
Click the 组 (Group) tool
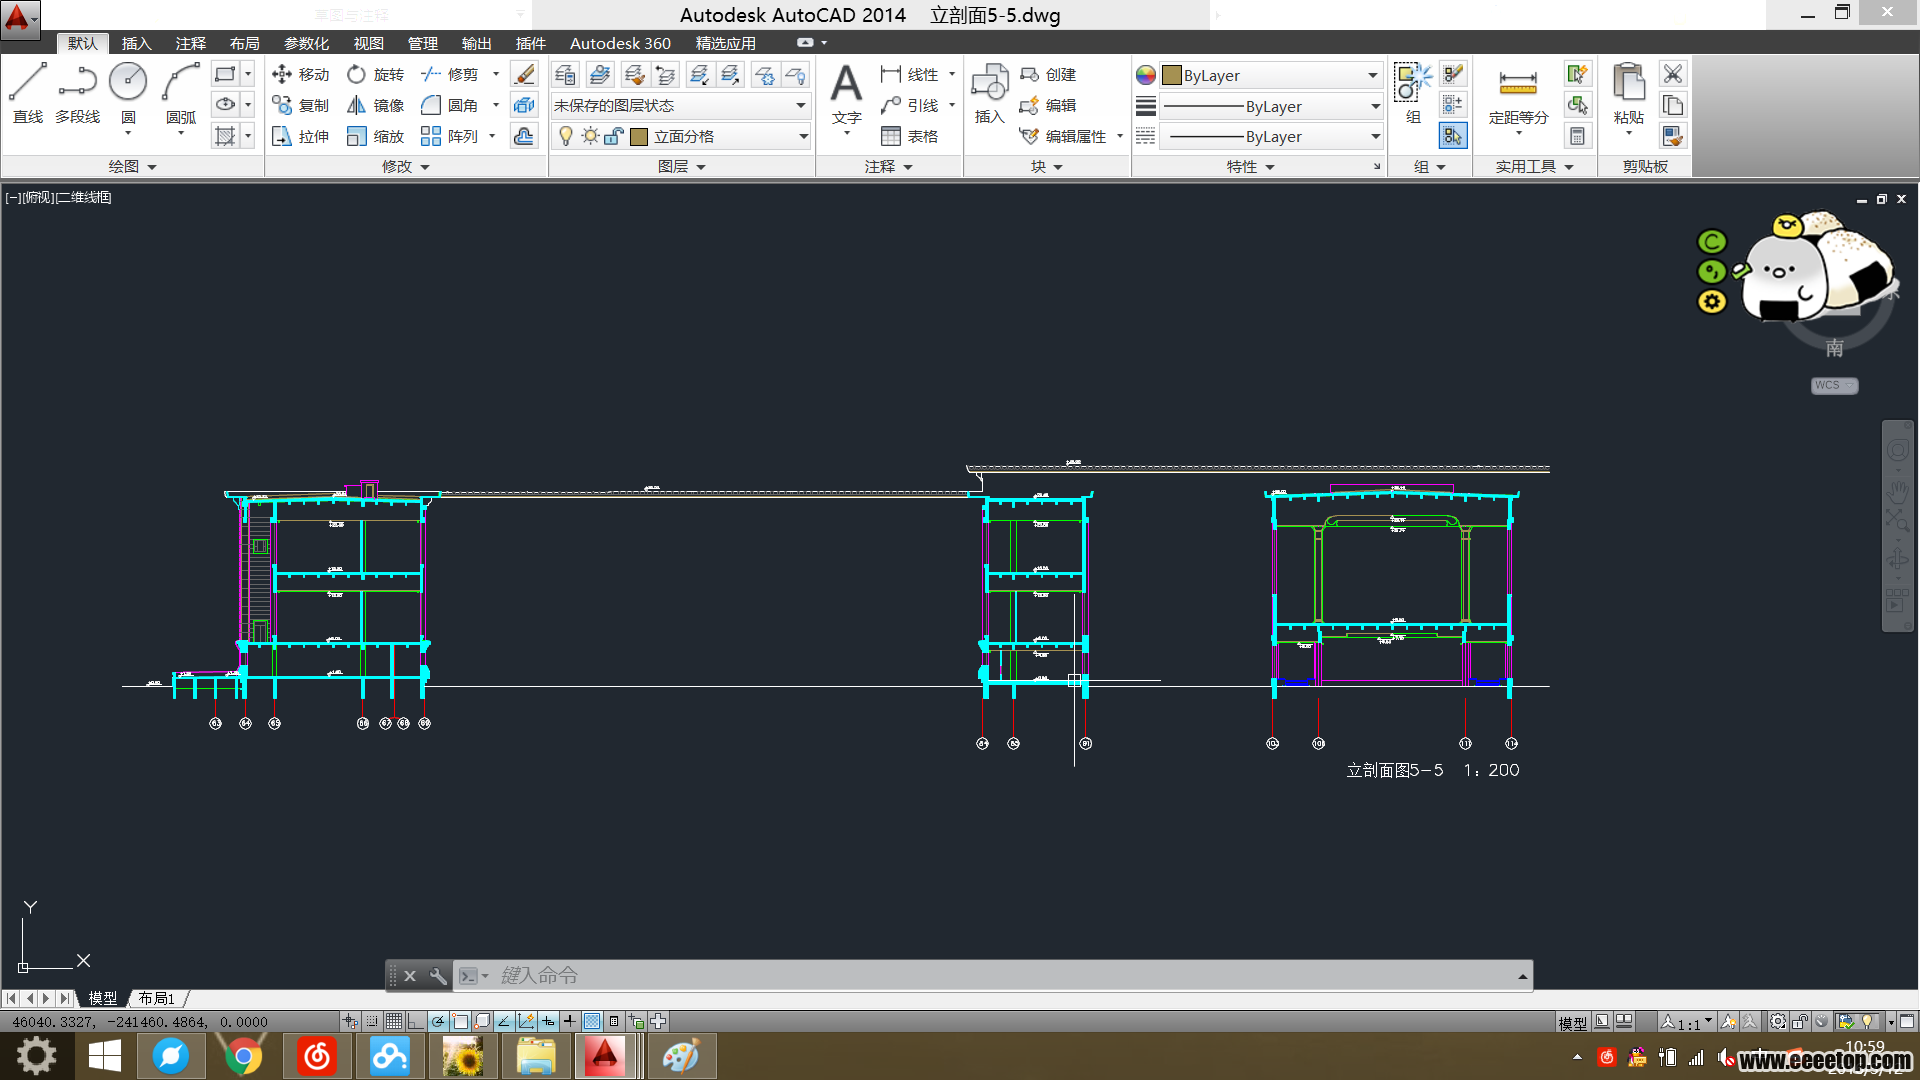point(1413,93)
